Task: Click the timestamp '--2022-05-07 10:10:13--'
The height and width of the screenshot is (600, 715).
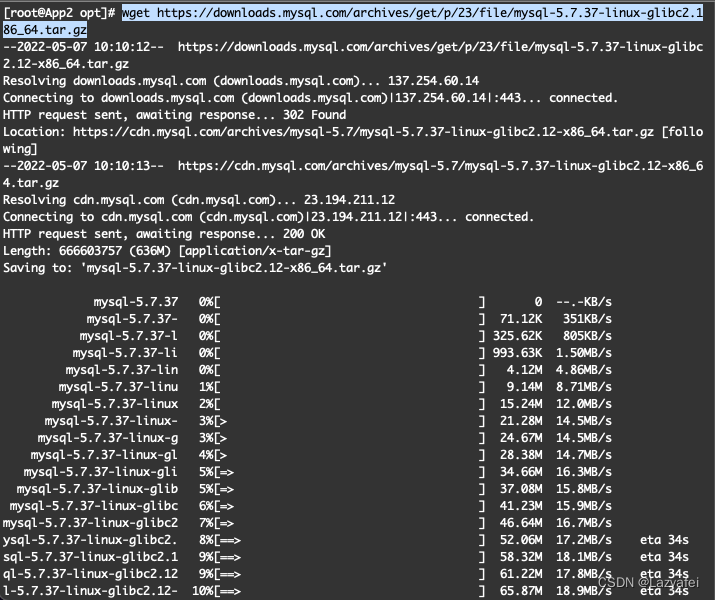Action: pyautogui.click(x=83, y=166)
